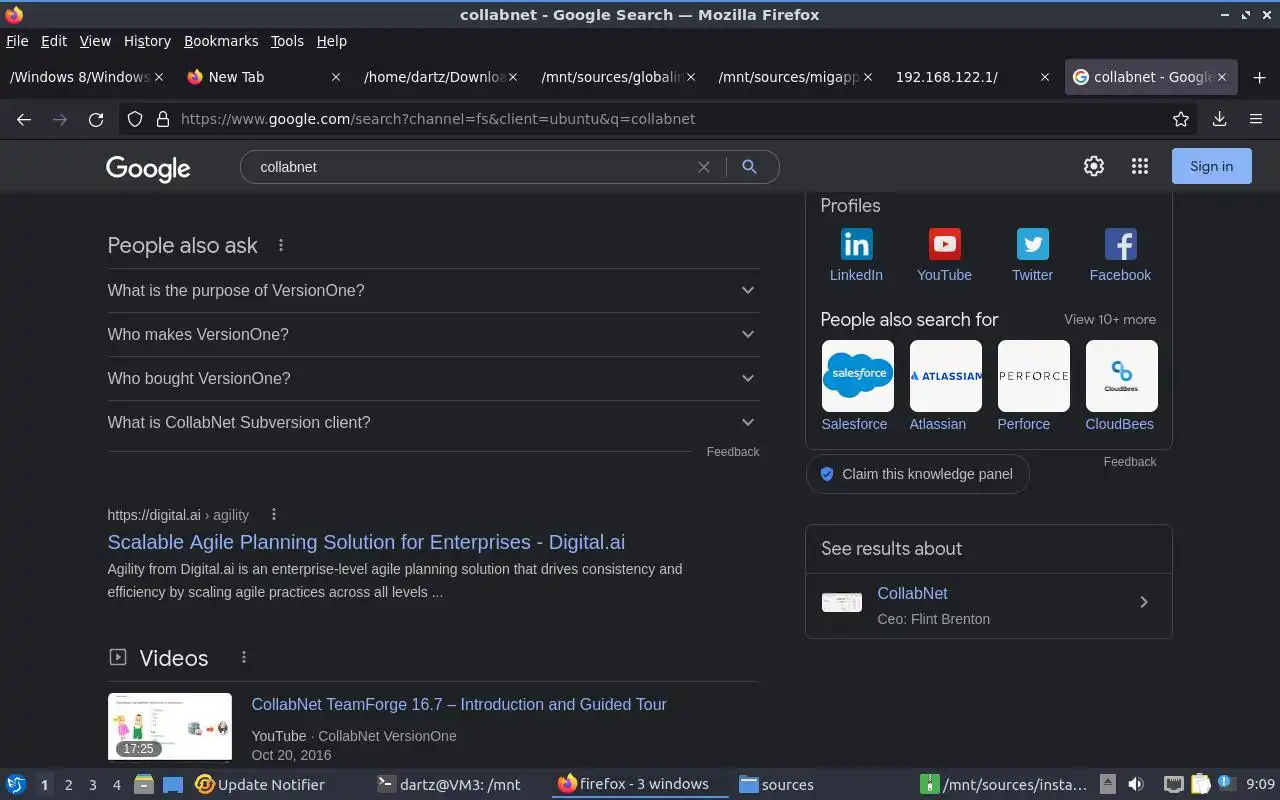Viewport: 1280px width, 800px height.
Task: Open the Bookmarks menu
Action: (221, 41)
